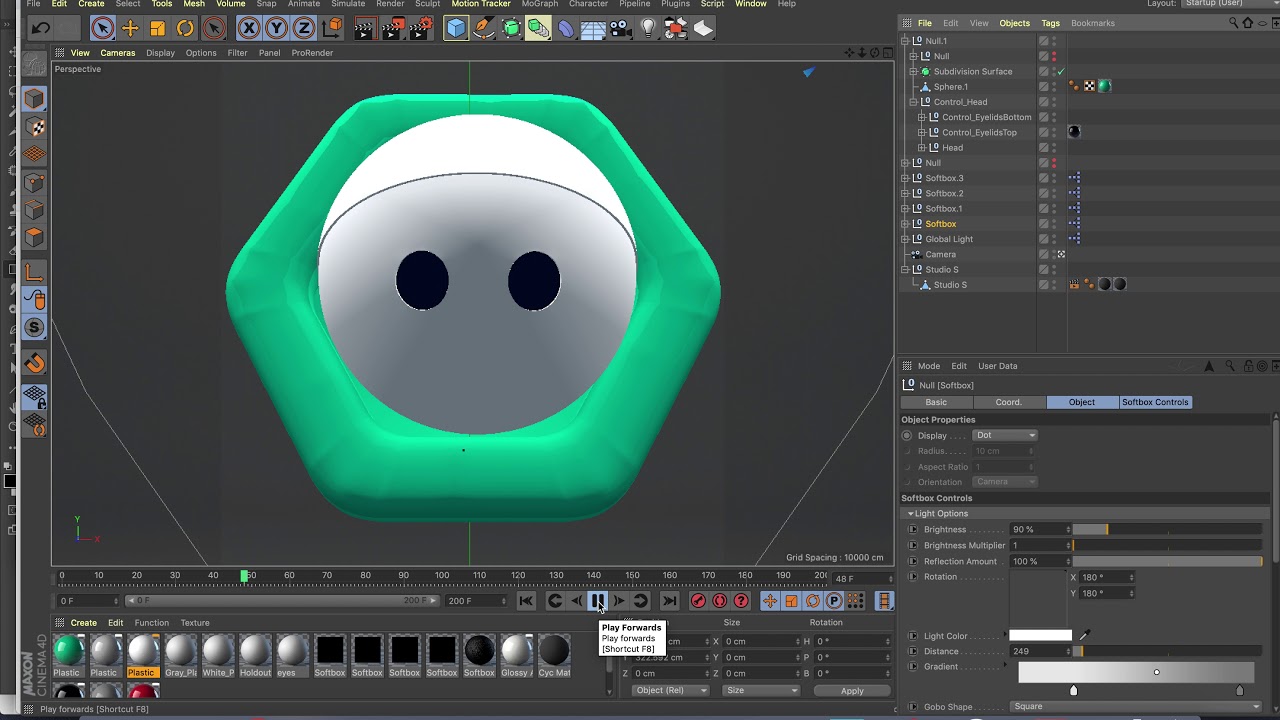Toggle red Autokeying button in timeline

coord(720,601)
